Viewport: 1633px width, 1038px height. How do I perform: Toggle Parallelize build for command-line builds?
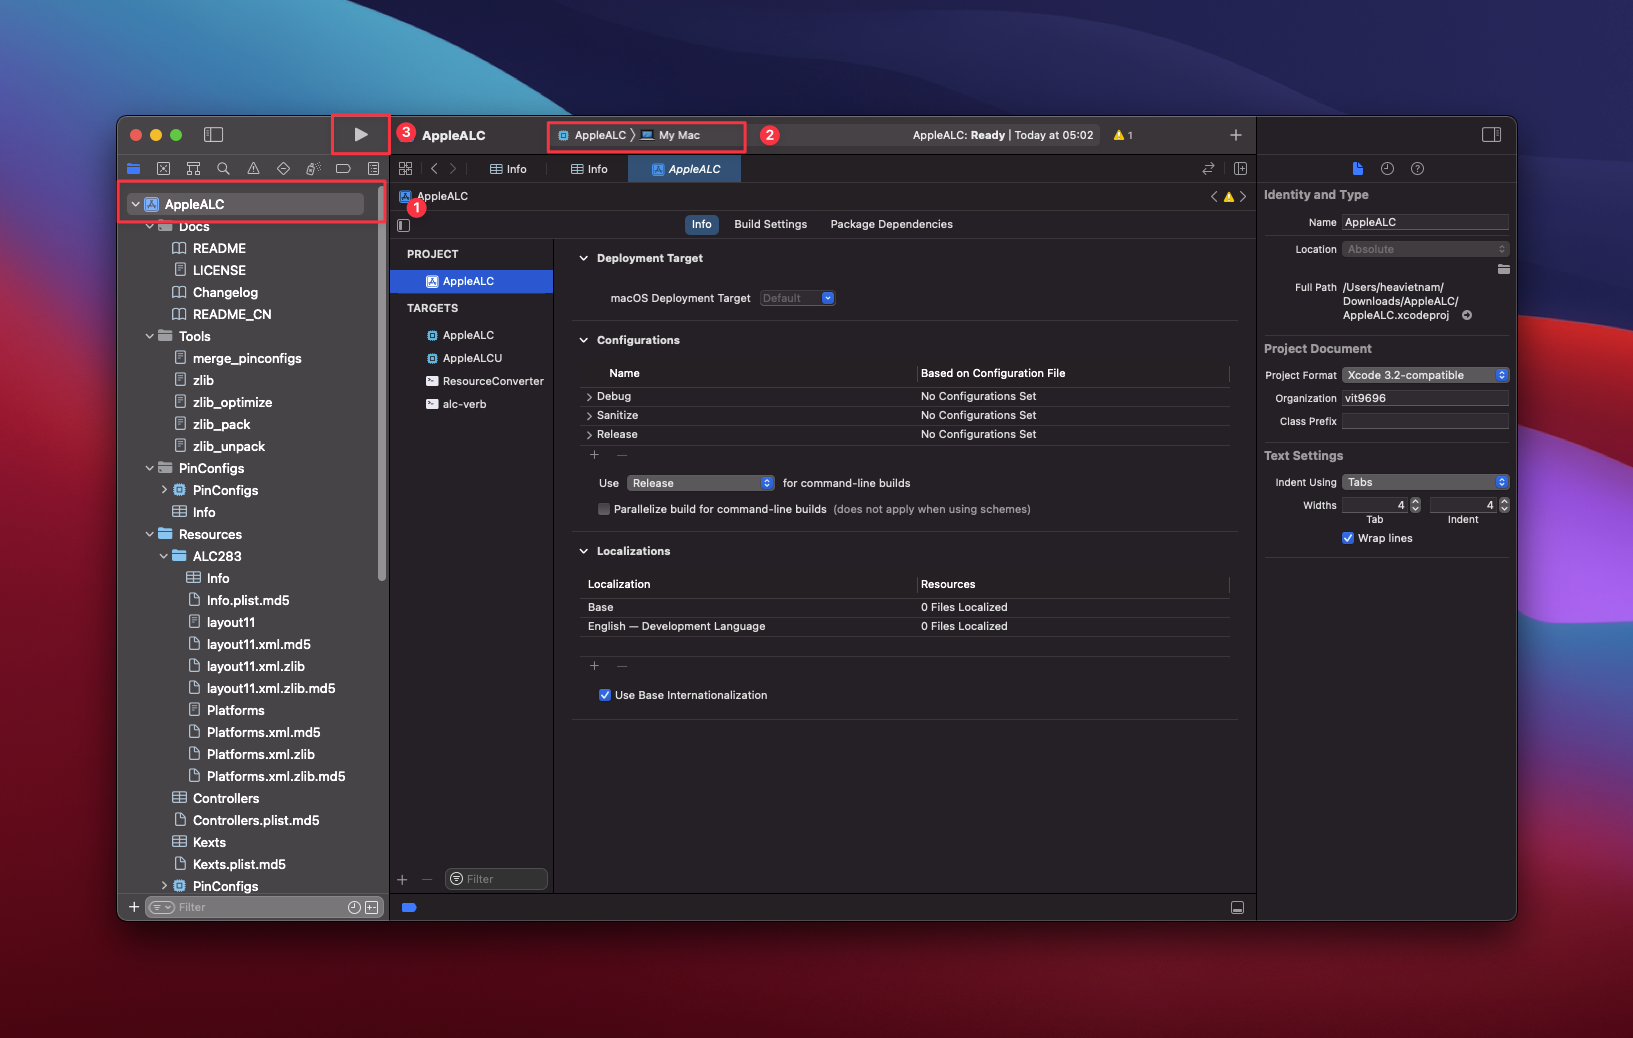tap(604, 509)
